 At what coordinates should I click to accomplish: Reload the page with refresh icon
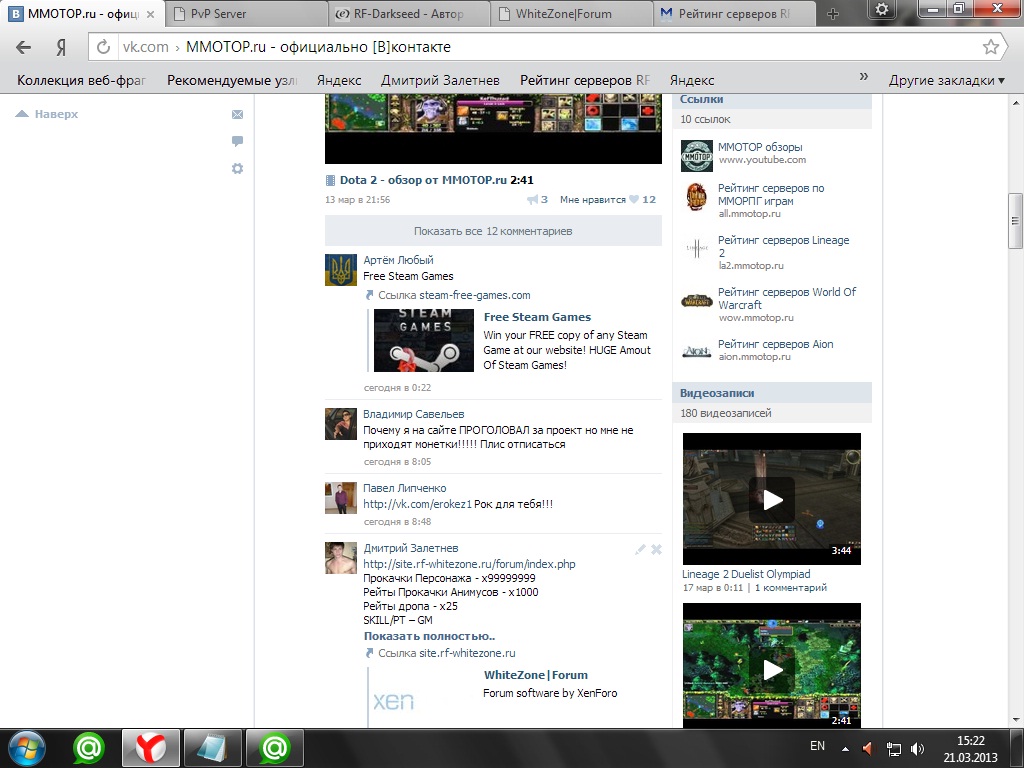tap(103, 47)
